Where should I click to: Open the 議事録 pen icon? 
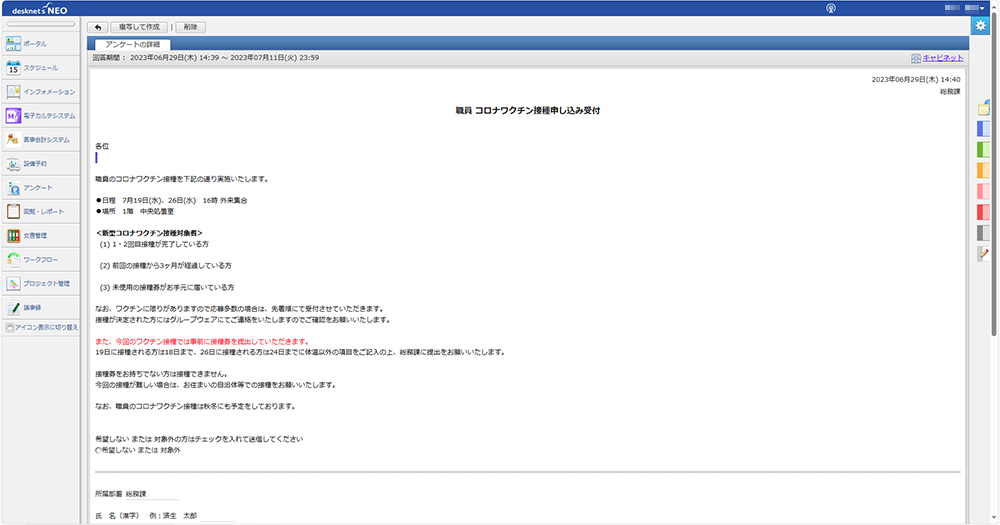(13, 307)
